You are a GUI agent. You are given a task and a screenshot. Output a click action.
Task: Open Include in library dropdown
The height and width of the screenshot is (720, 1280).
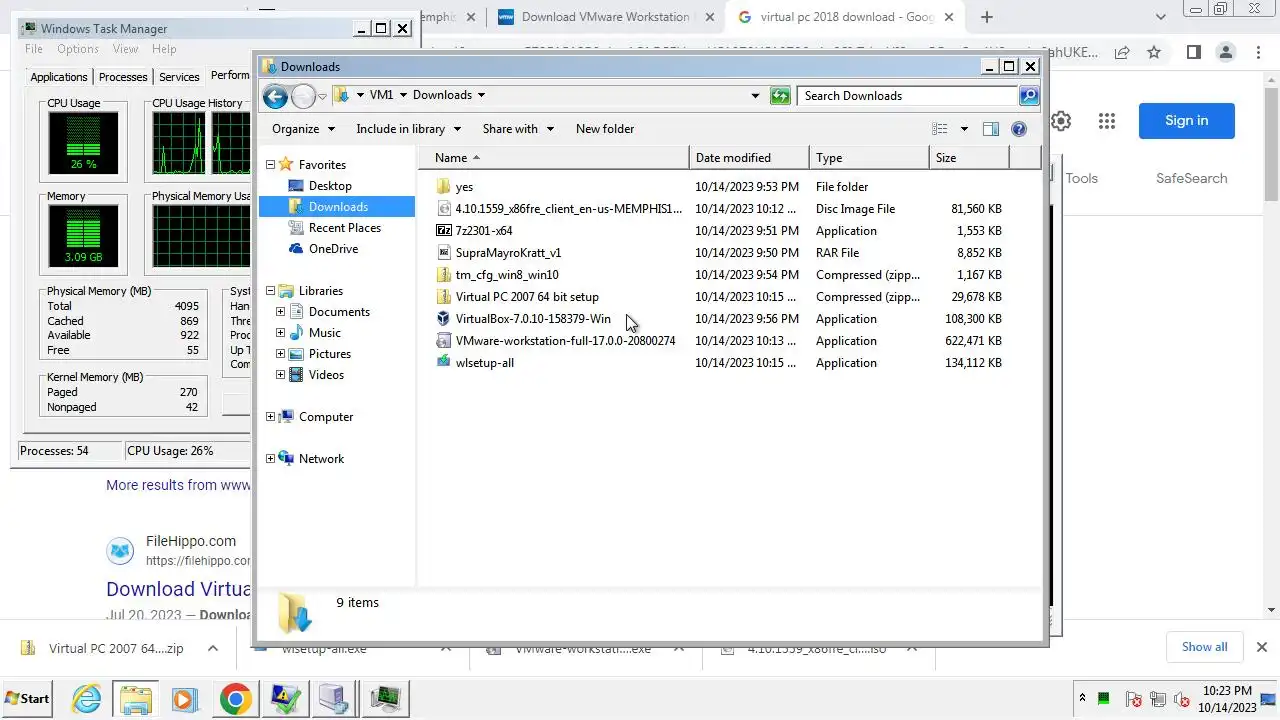(x=408, y=129)
